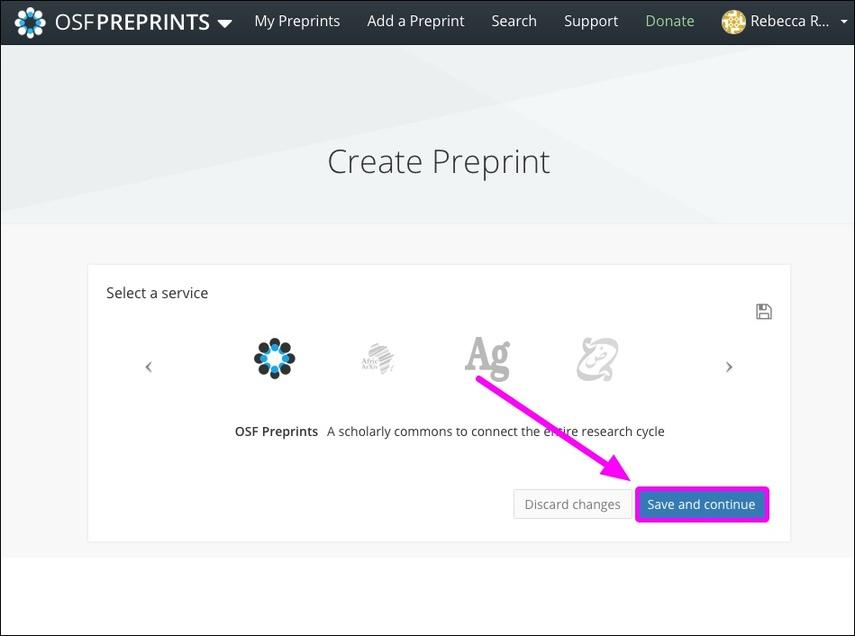Click the 'Create Preprint' page title
This screenshot has width=855, height=636.
point(438,162)
